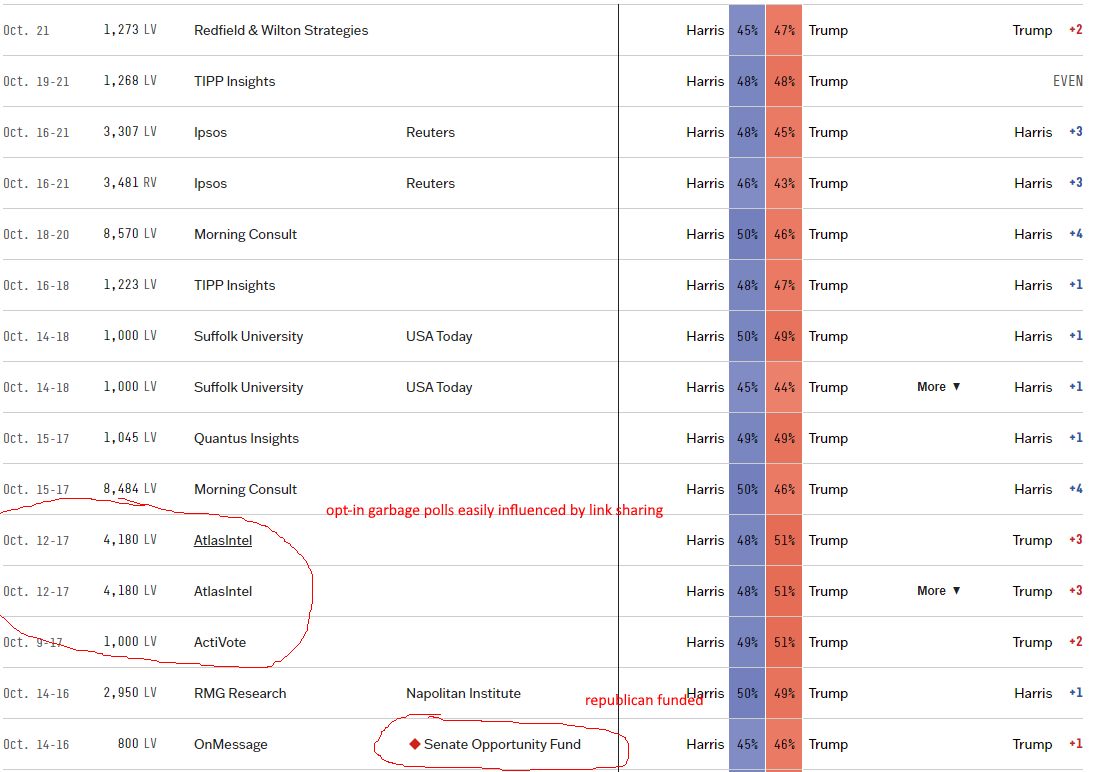The width and height of the screenshot is (1104, 772).
Task: Click Trump +2 result in Redfield & Wilton row
Action: click(1047, 30)
